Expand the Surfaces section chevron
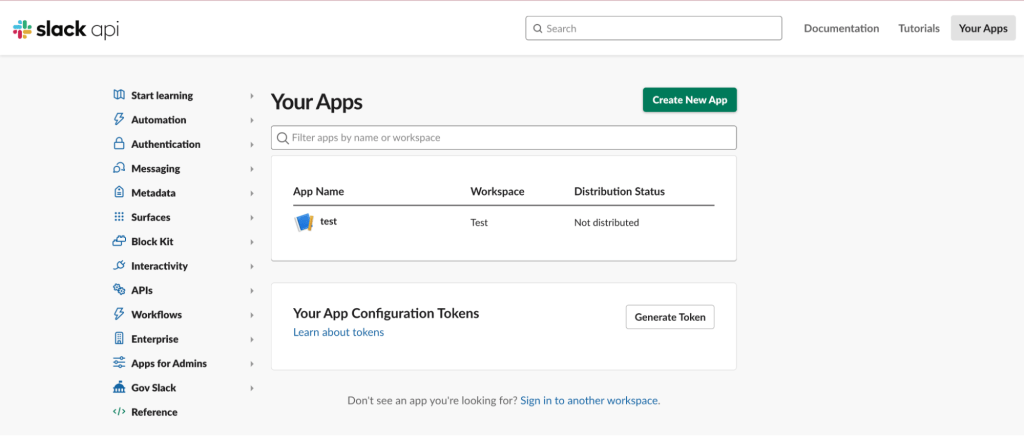Screen dimensions: 1024x436 [x=252, y=217]
